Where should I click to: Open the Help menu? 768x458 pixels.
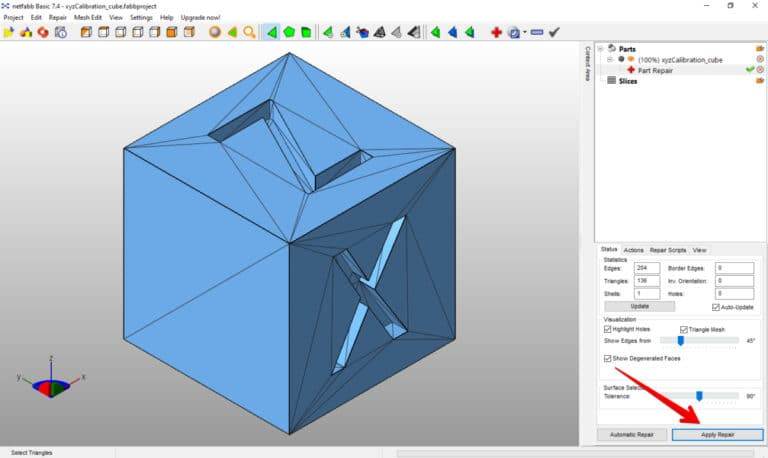pyautogui.click(x=167, y=18)
